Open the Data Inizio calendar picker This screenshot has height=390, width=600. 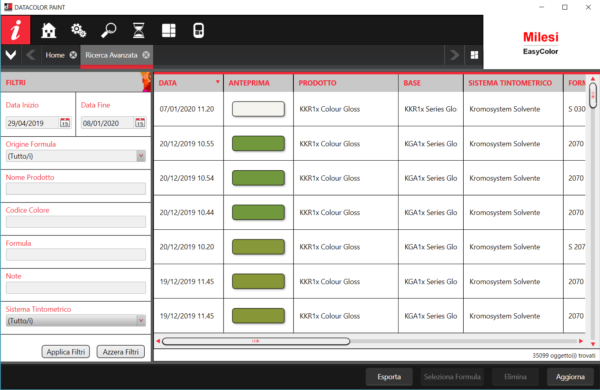(65, 123)
